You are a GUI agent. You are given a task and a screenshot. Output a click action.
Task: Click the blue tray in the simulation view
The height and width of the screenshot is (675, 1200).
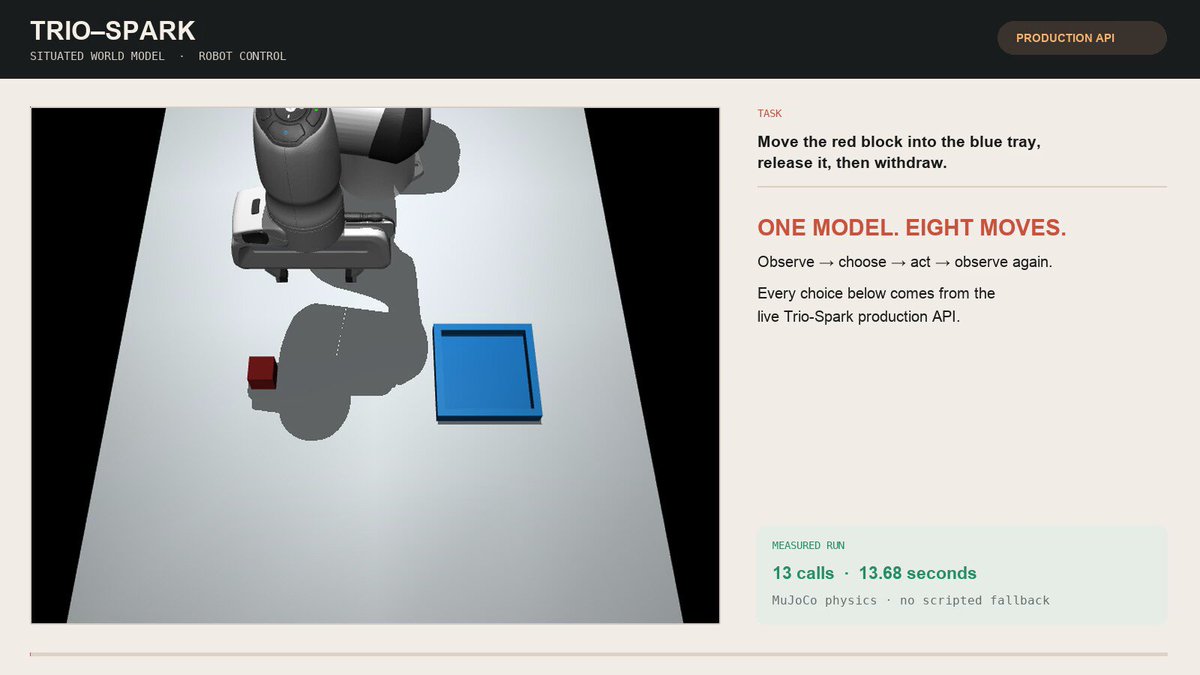pyautogui.click(x=488, y=372)
